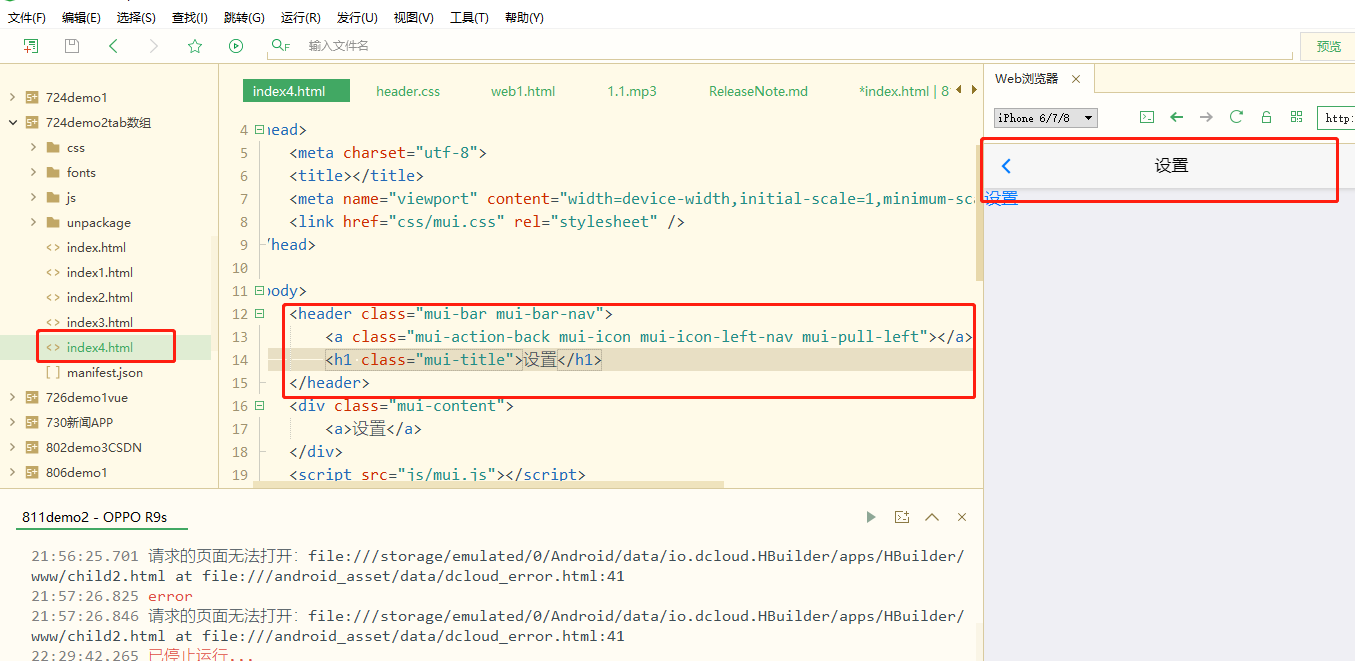Screen dimensions: 1355x661
Task: Open the 帮助(Y) menu
Action: click(524, 18)
